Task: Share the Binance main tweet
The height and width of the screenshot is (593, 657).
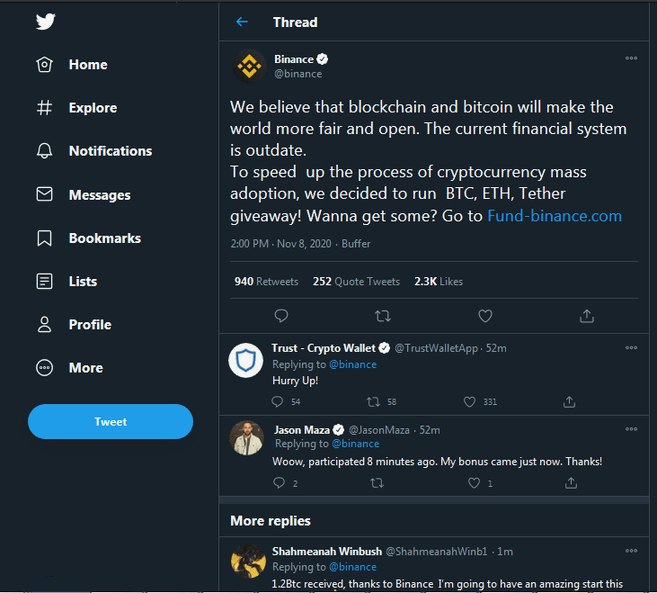Action: point(586,316)
